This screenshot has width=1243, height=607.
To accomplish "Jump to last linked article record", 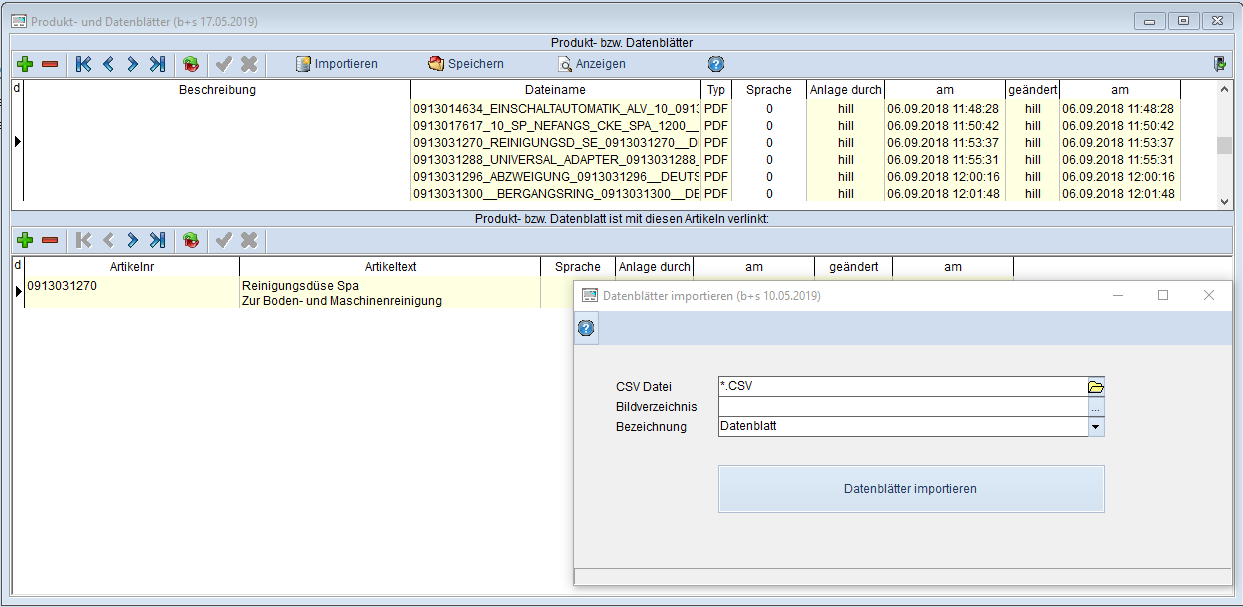I will pyautogui.click(x=157, y=240).
